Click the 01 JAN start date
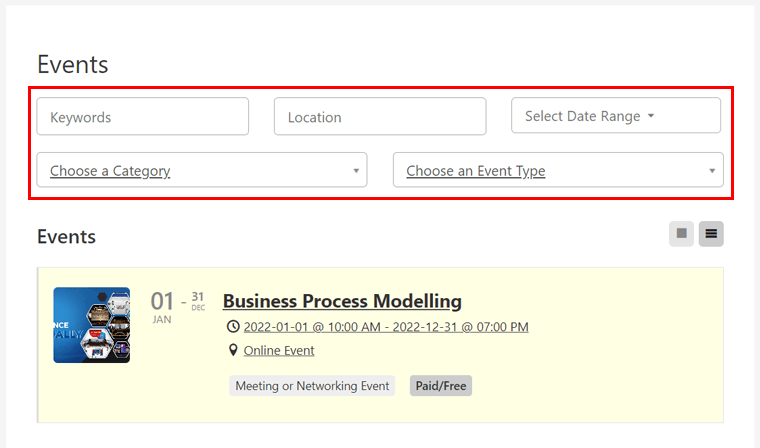The image size is (760, 448). coord(162,304)
